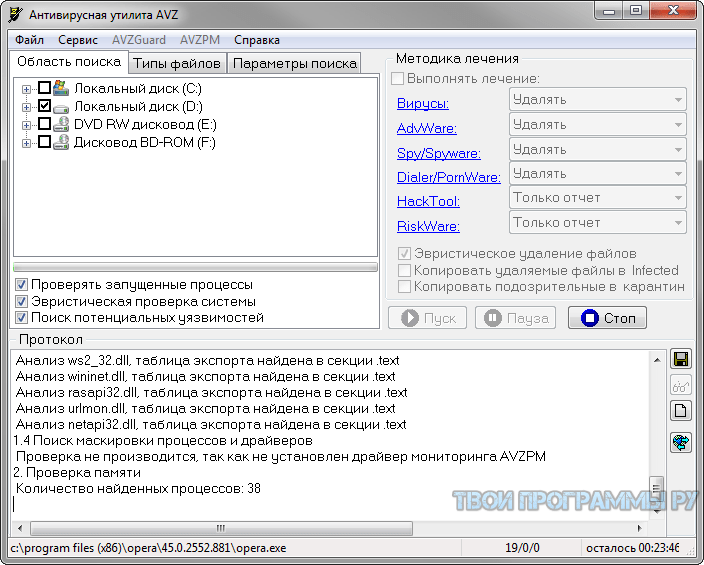Click the blank page icon to clear protocol
Screen dimensions: 704x565
pos(681,411)
